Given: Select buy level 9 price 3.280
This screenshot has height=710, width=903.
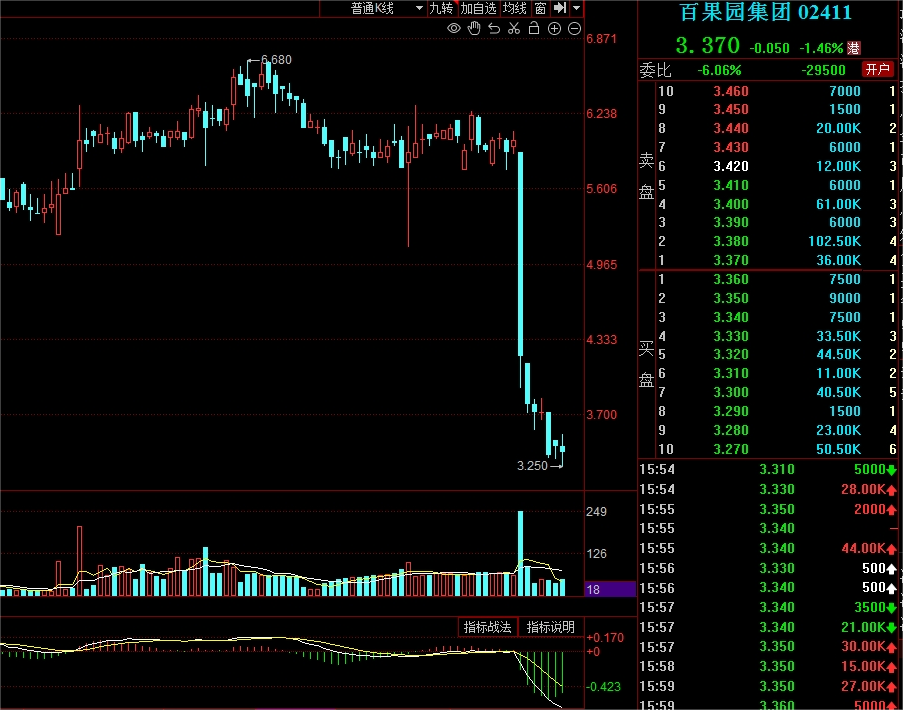Looking at the screenshot, I should click(731, 430).
